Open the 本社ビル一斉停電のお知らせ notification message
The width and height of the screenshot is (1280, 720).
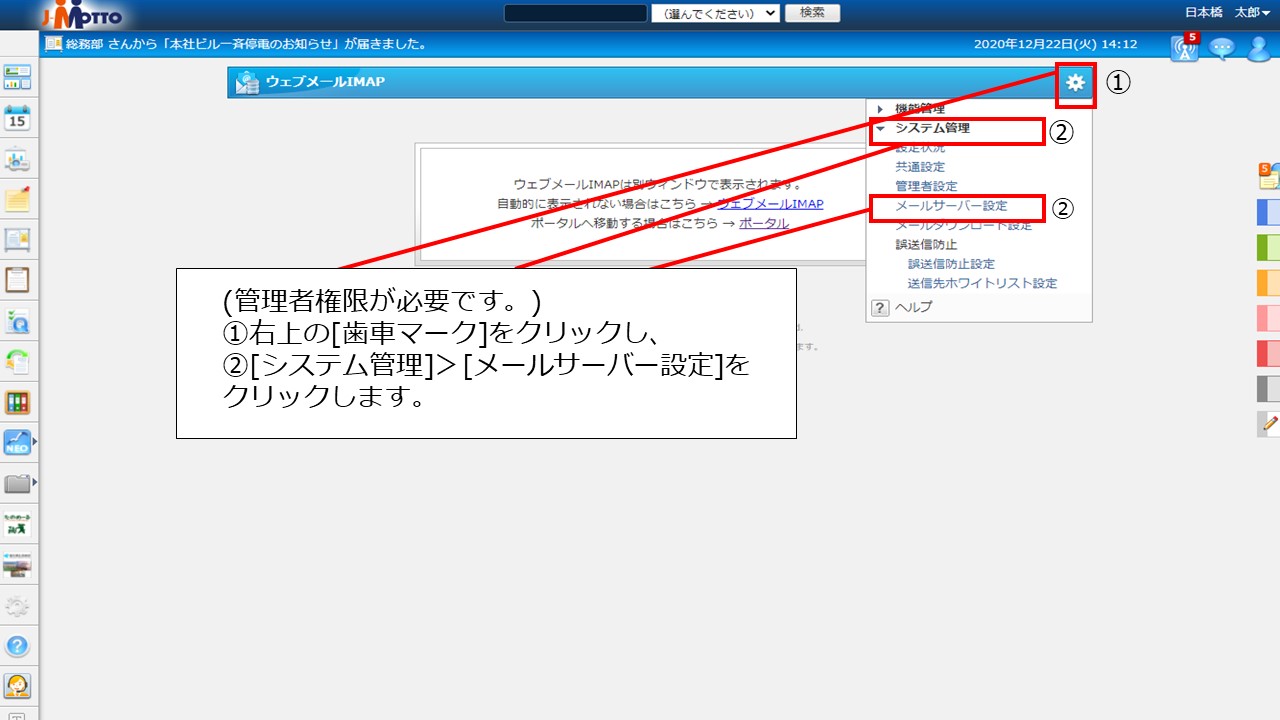click(x=246, y=44)
